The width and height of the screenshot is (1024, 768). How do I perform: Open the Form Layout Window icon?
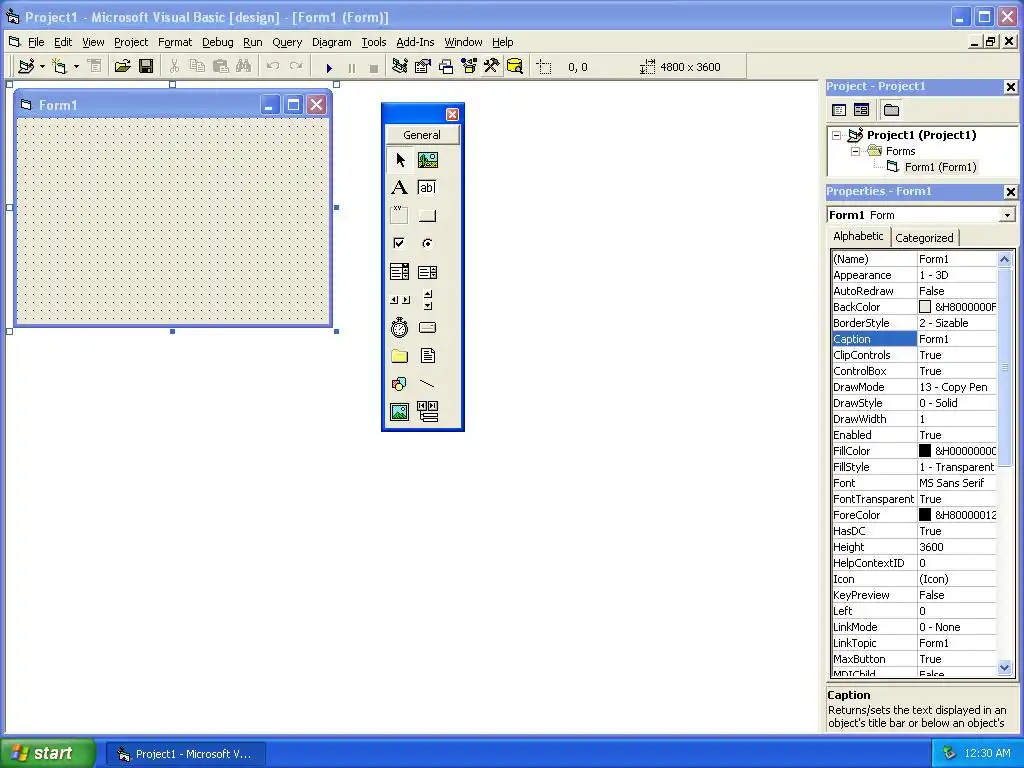point(446,66)
